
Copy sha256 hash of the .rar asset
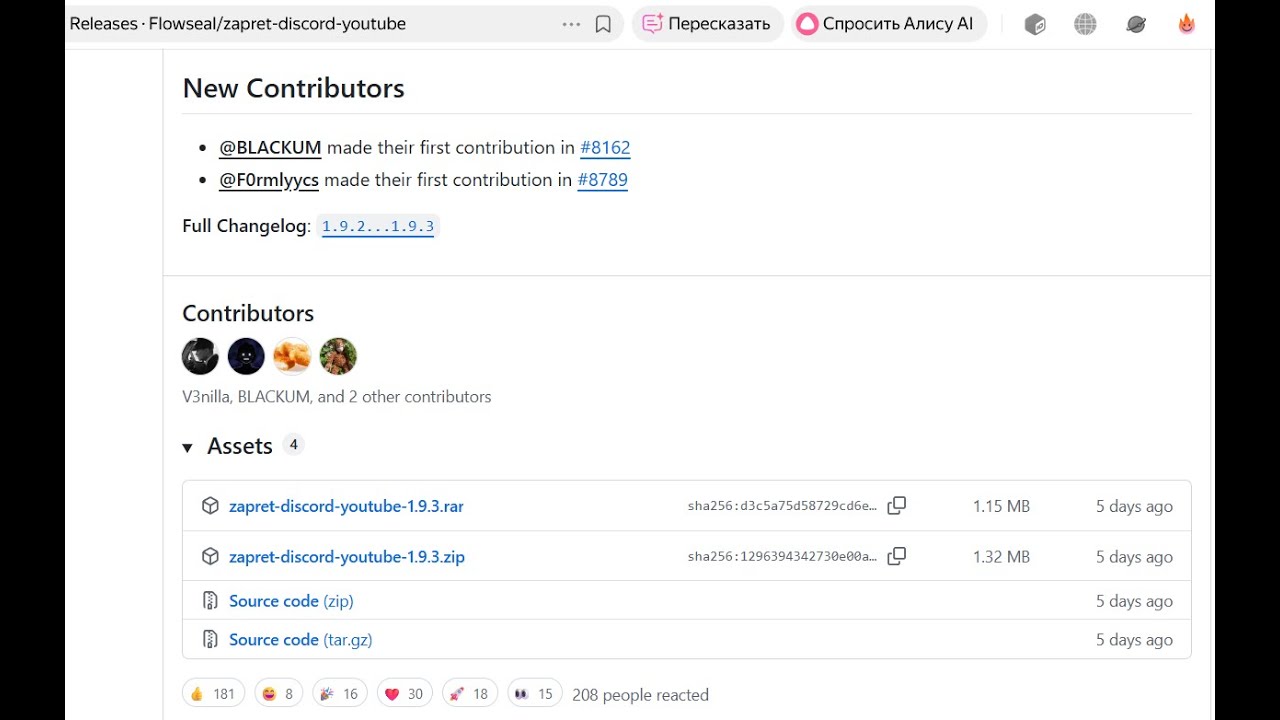click(897, 506)
